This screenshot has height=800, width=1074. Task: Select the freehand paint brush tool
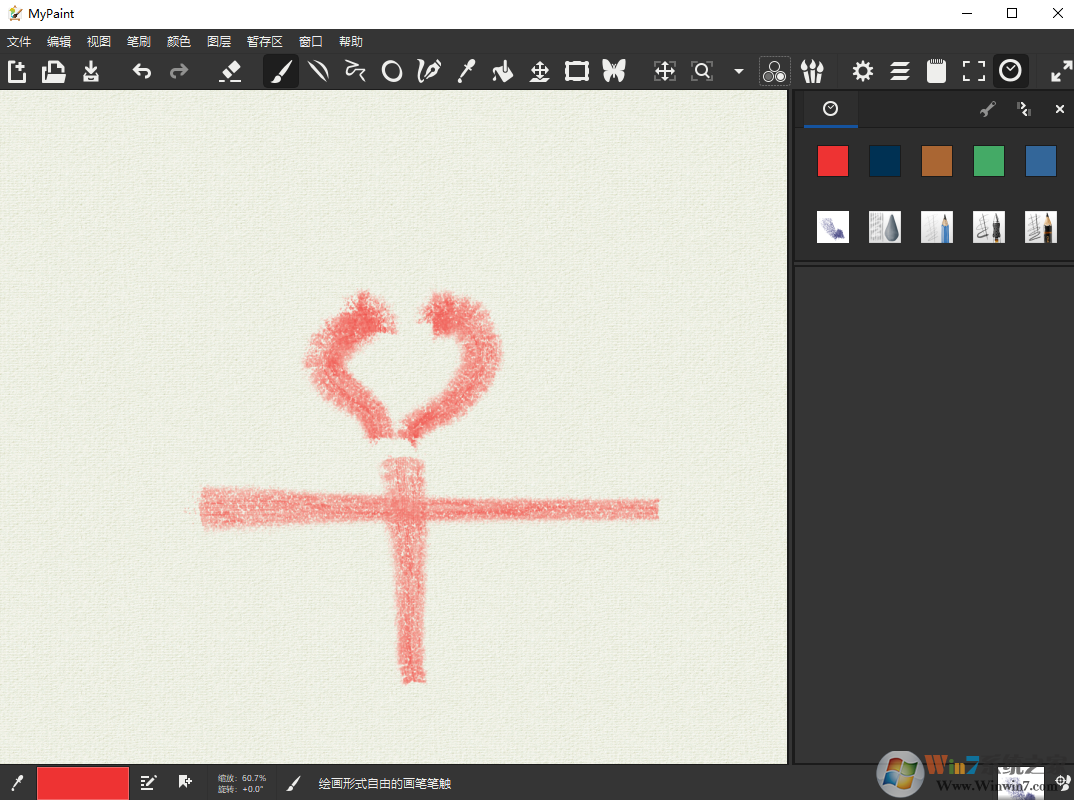pos(280,70)
